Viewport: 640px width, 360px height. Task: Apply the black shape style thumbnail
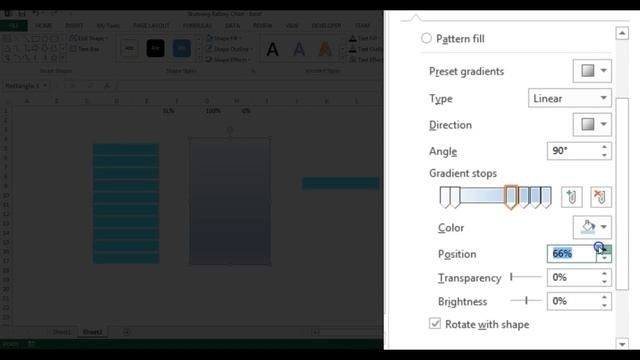coord(156,48)
